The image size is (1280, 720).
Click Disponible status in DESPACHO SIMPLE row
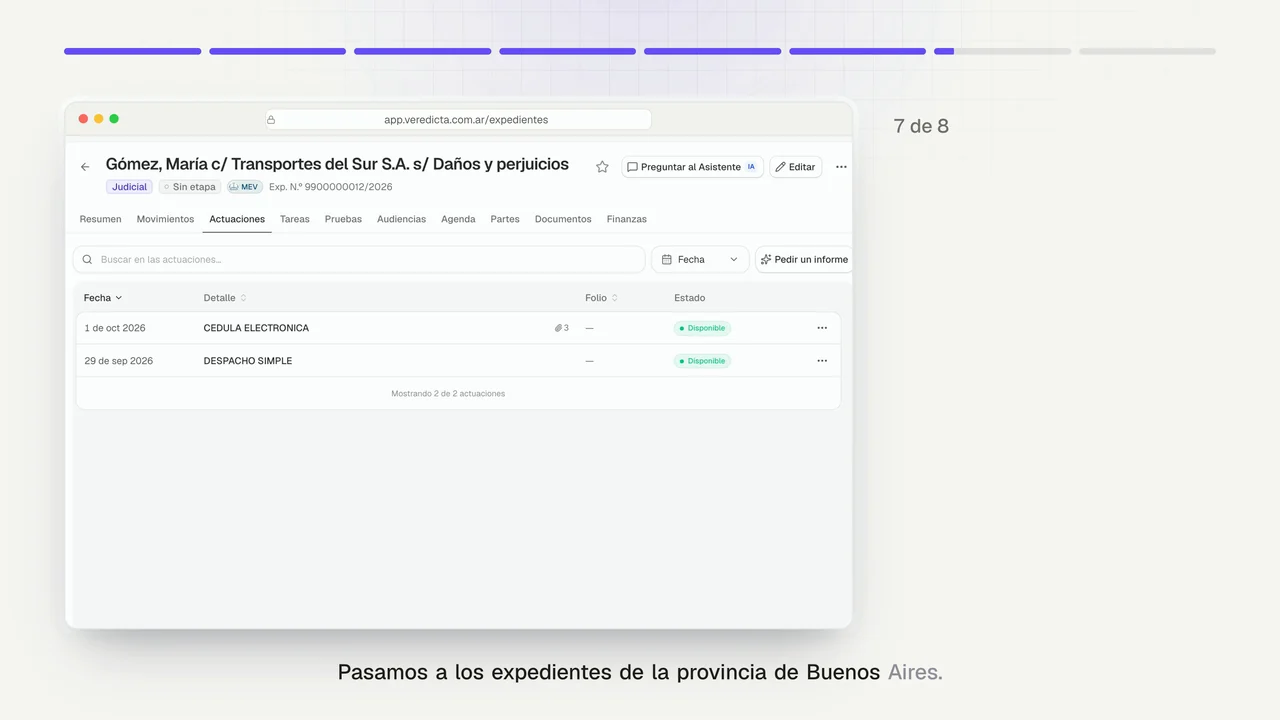tap(702, 361)
